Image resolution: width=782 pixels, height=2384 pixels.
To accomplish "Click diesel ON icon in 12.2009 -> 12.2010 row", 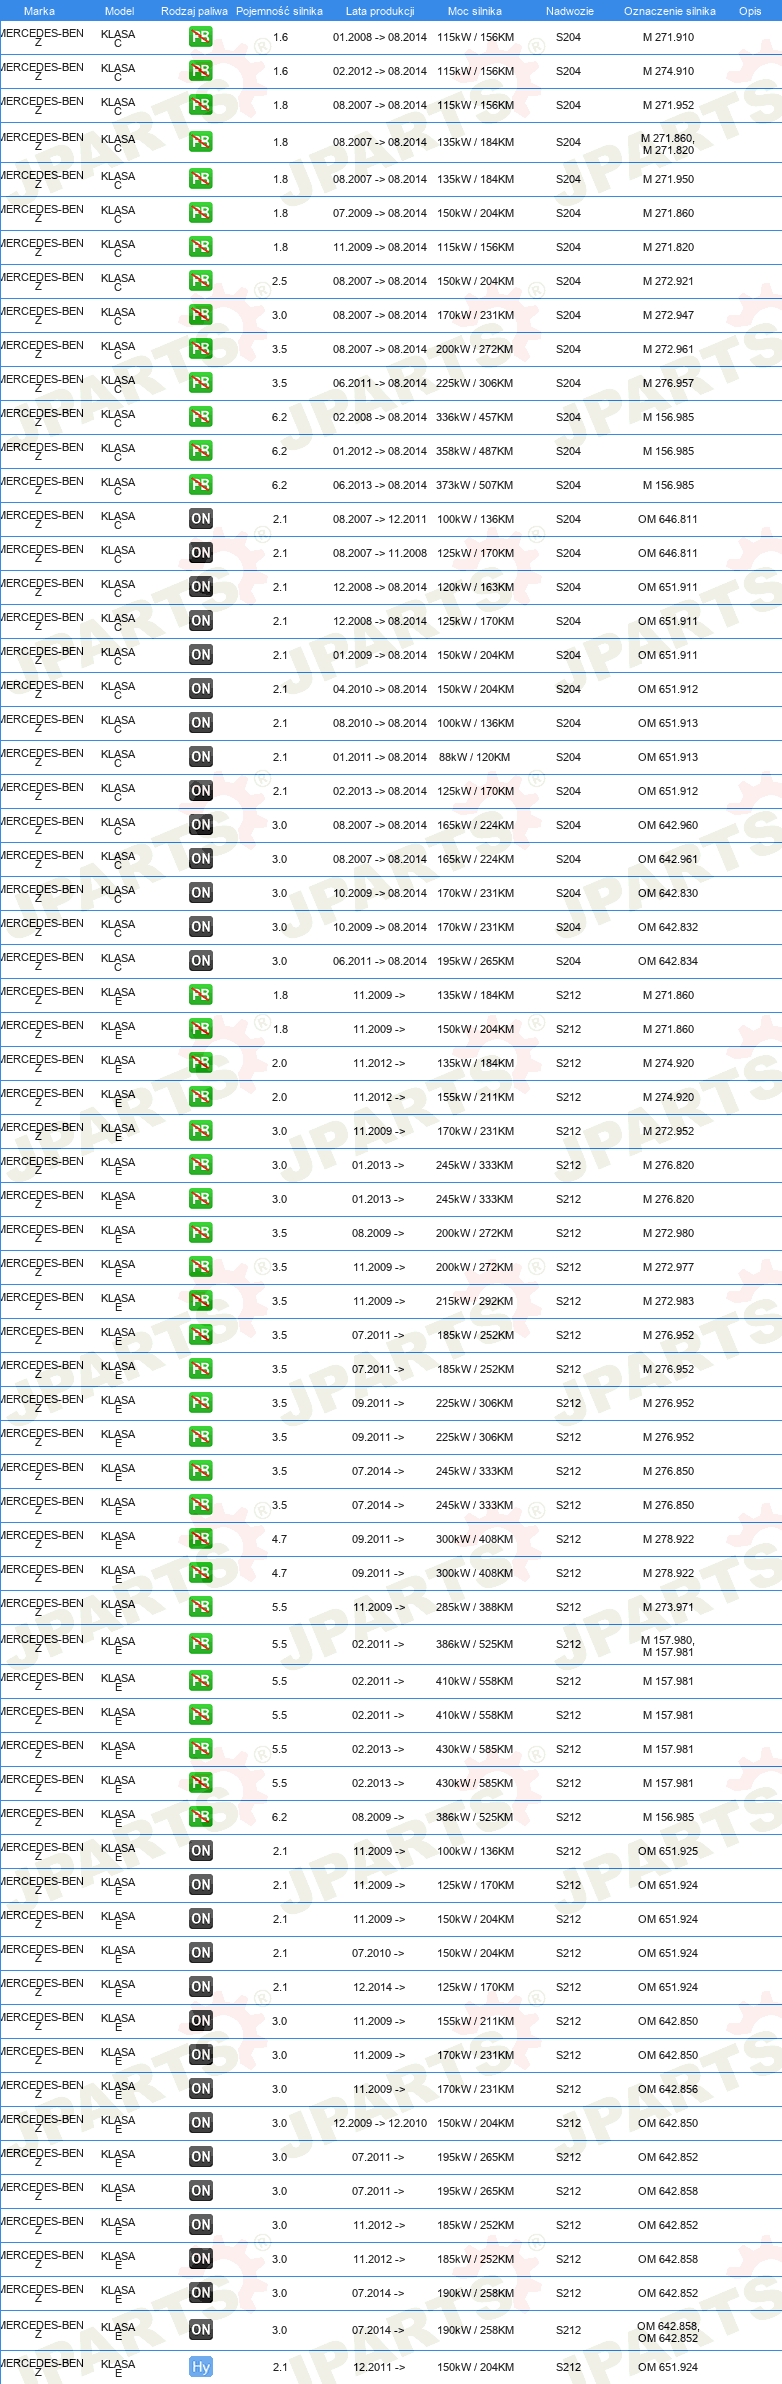I will coord(201,2123).
